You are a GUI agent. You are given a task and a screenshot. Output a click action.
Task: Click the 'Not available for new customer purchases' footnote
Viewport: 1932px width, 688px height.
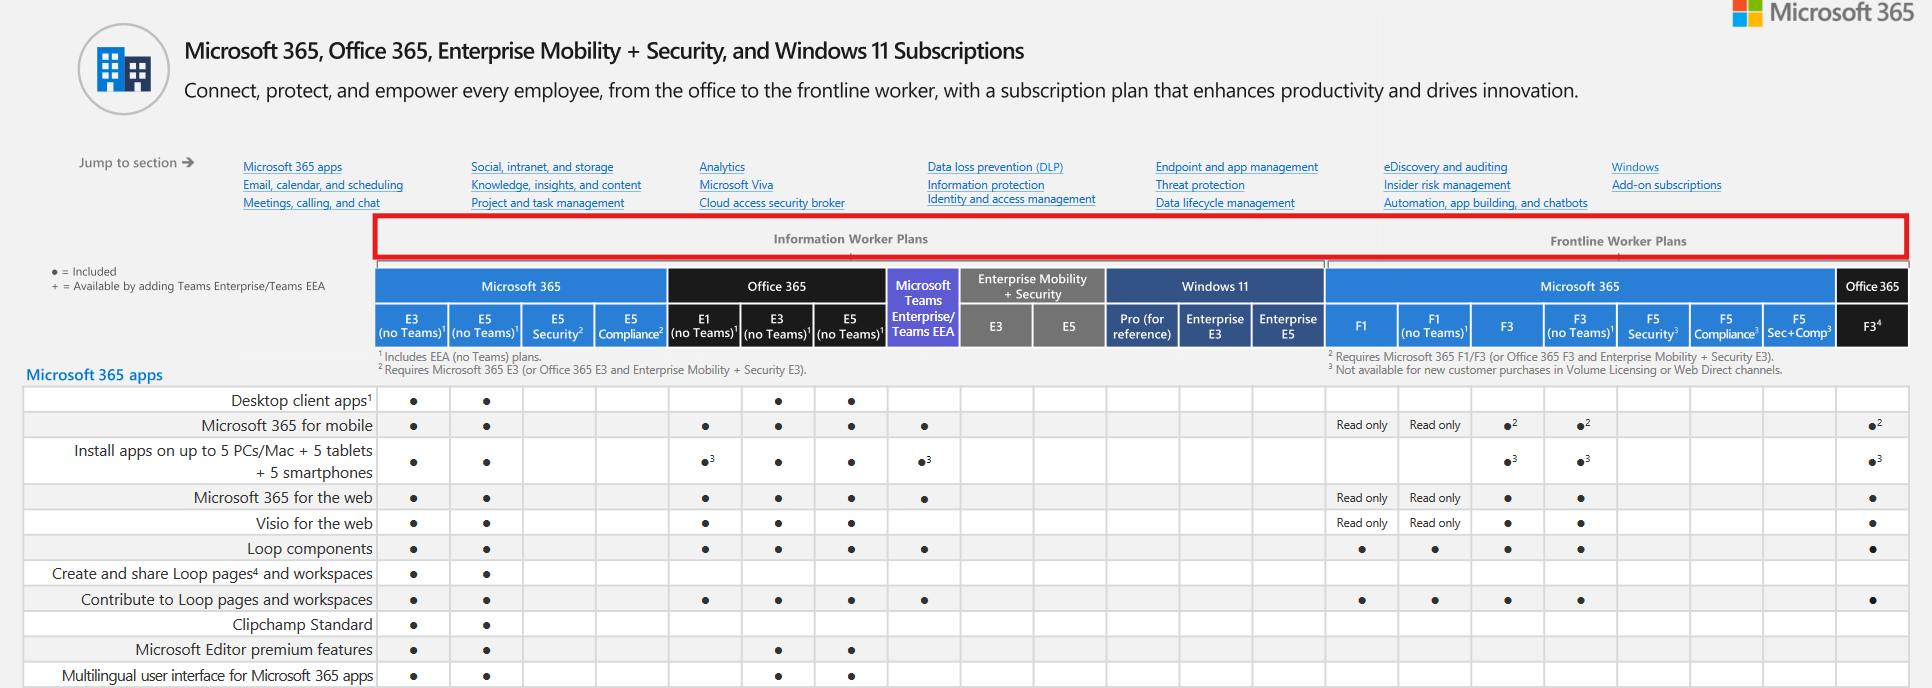pos(1555,370)
